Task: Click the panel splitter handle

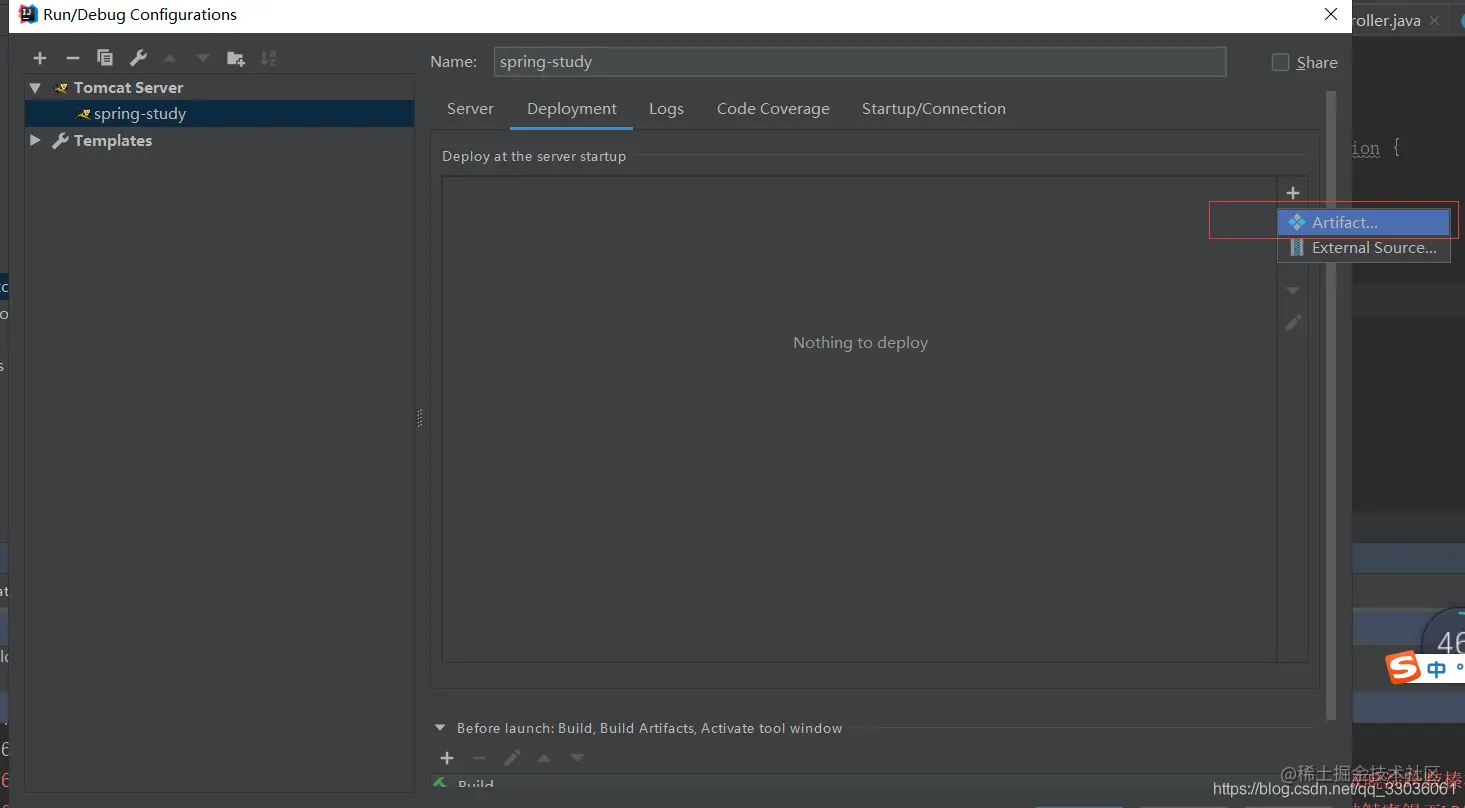Action: pyautogui.click(x=420, y=419)
